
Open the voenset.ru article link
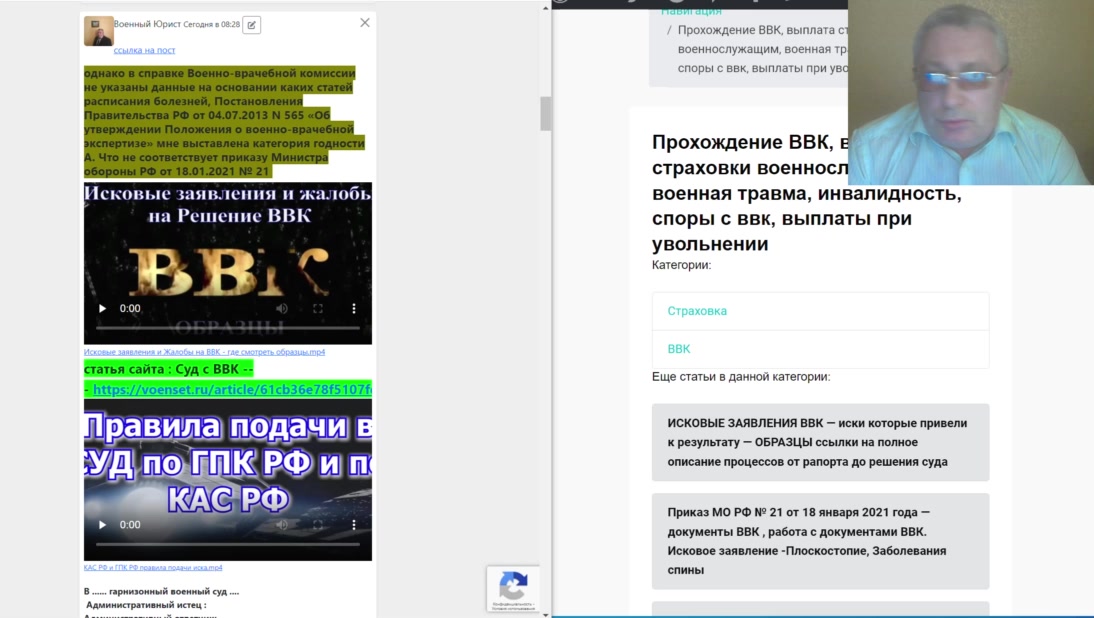point(232,389)
